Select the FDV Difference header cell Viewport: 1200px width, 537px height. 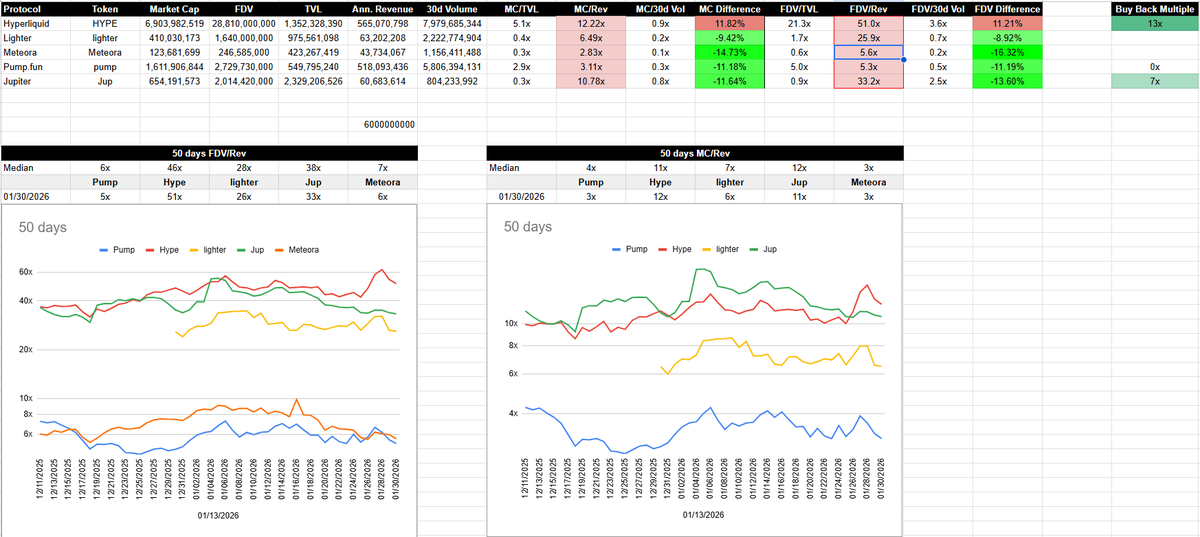coord(1006,8)
